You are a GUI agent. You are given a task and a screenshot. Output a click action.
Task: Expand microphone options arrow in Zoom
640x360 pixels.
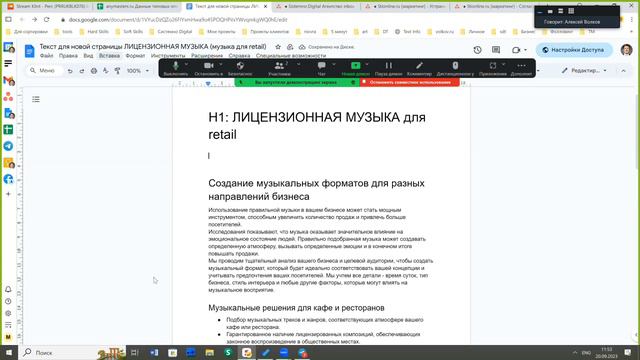(186, 64)
